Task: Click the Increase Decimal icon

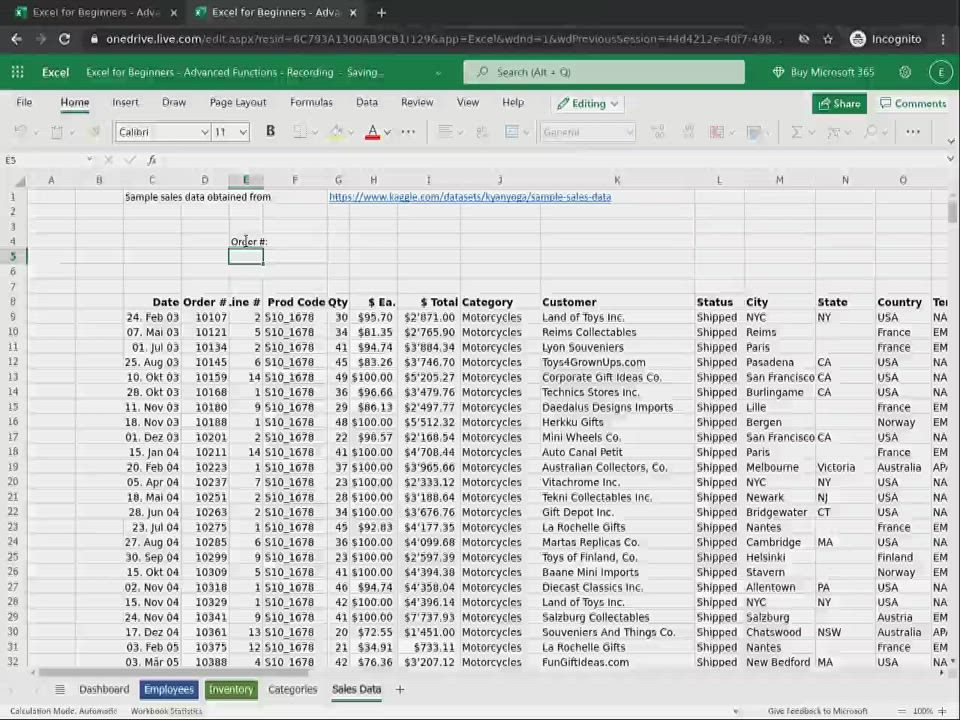Action: click(x=658, y=132)
